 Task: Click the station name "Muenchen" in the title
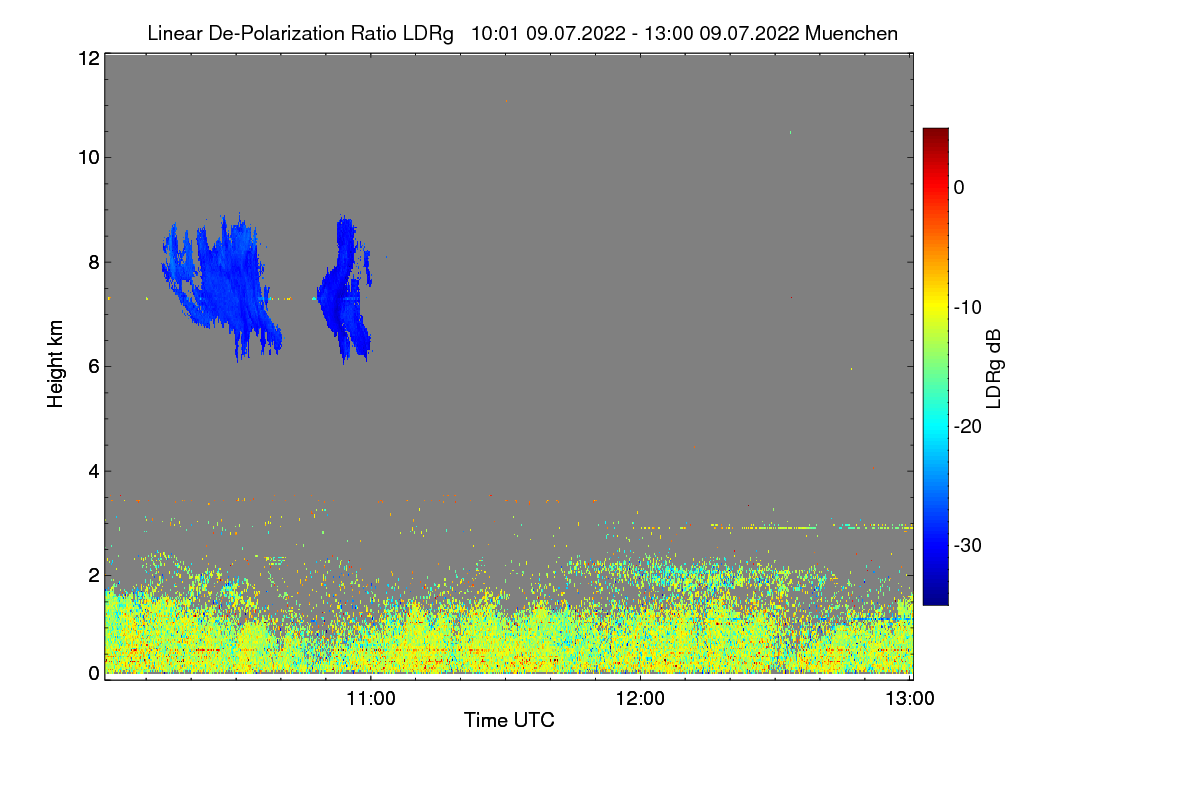tap(851, 33)
